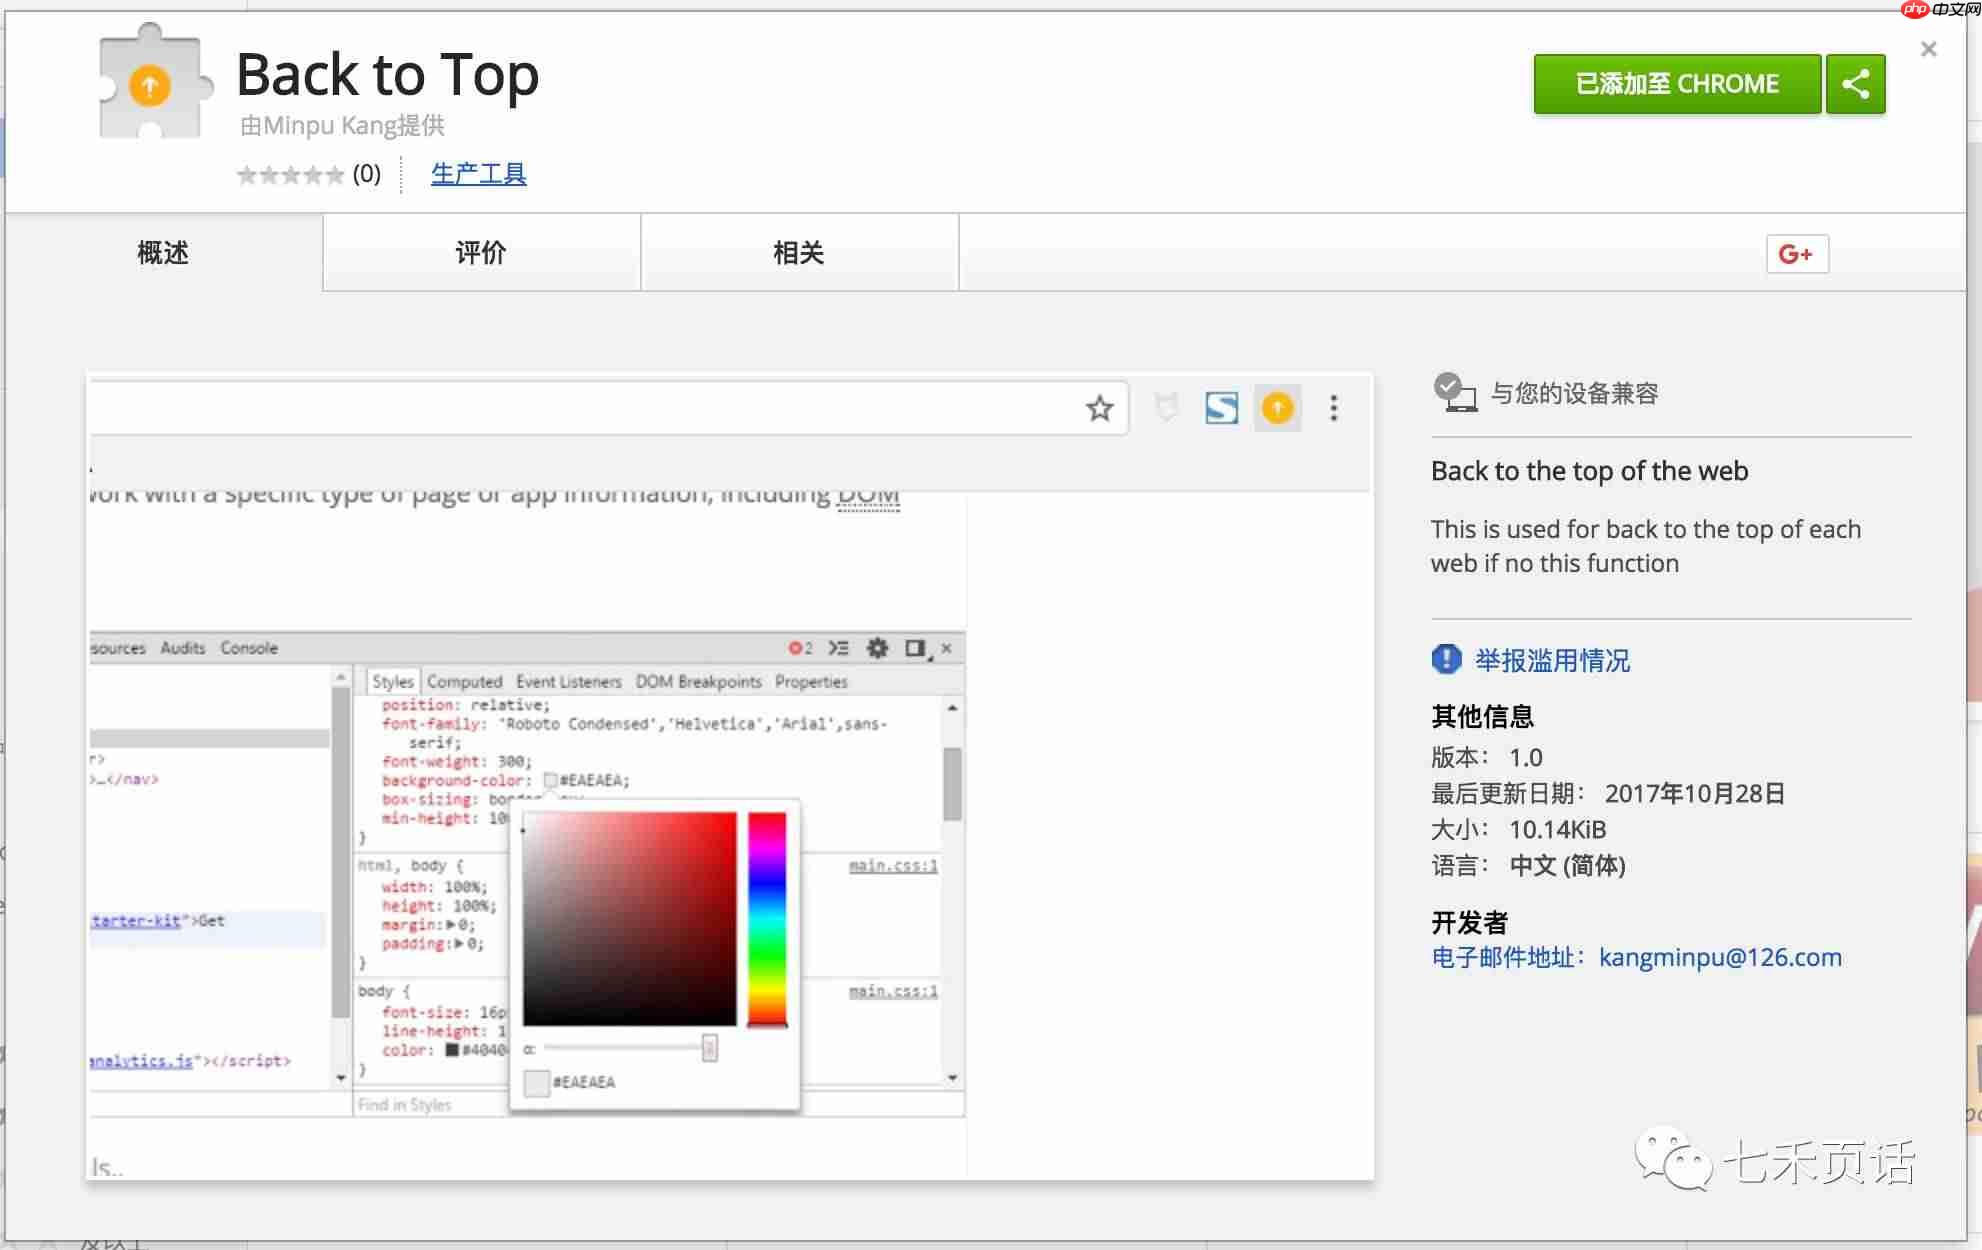The height and width of the screenshot is (1250, 1982).
Task: Open the developer email link kangminpu@126.com
Action: 1720,957
